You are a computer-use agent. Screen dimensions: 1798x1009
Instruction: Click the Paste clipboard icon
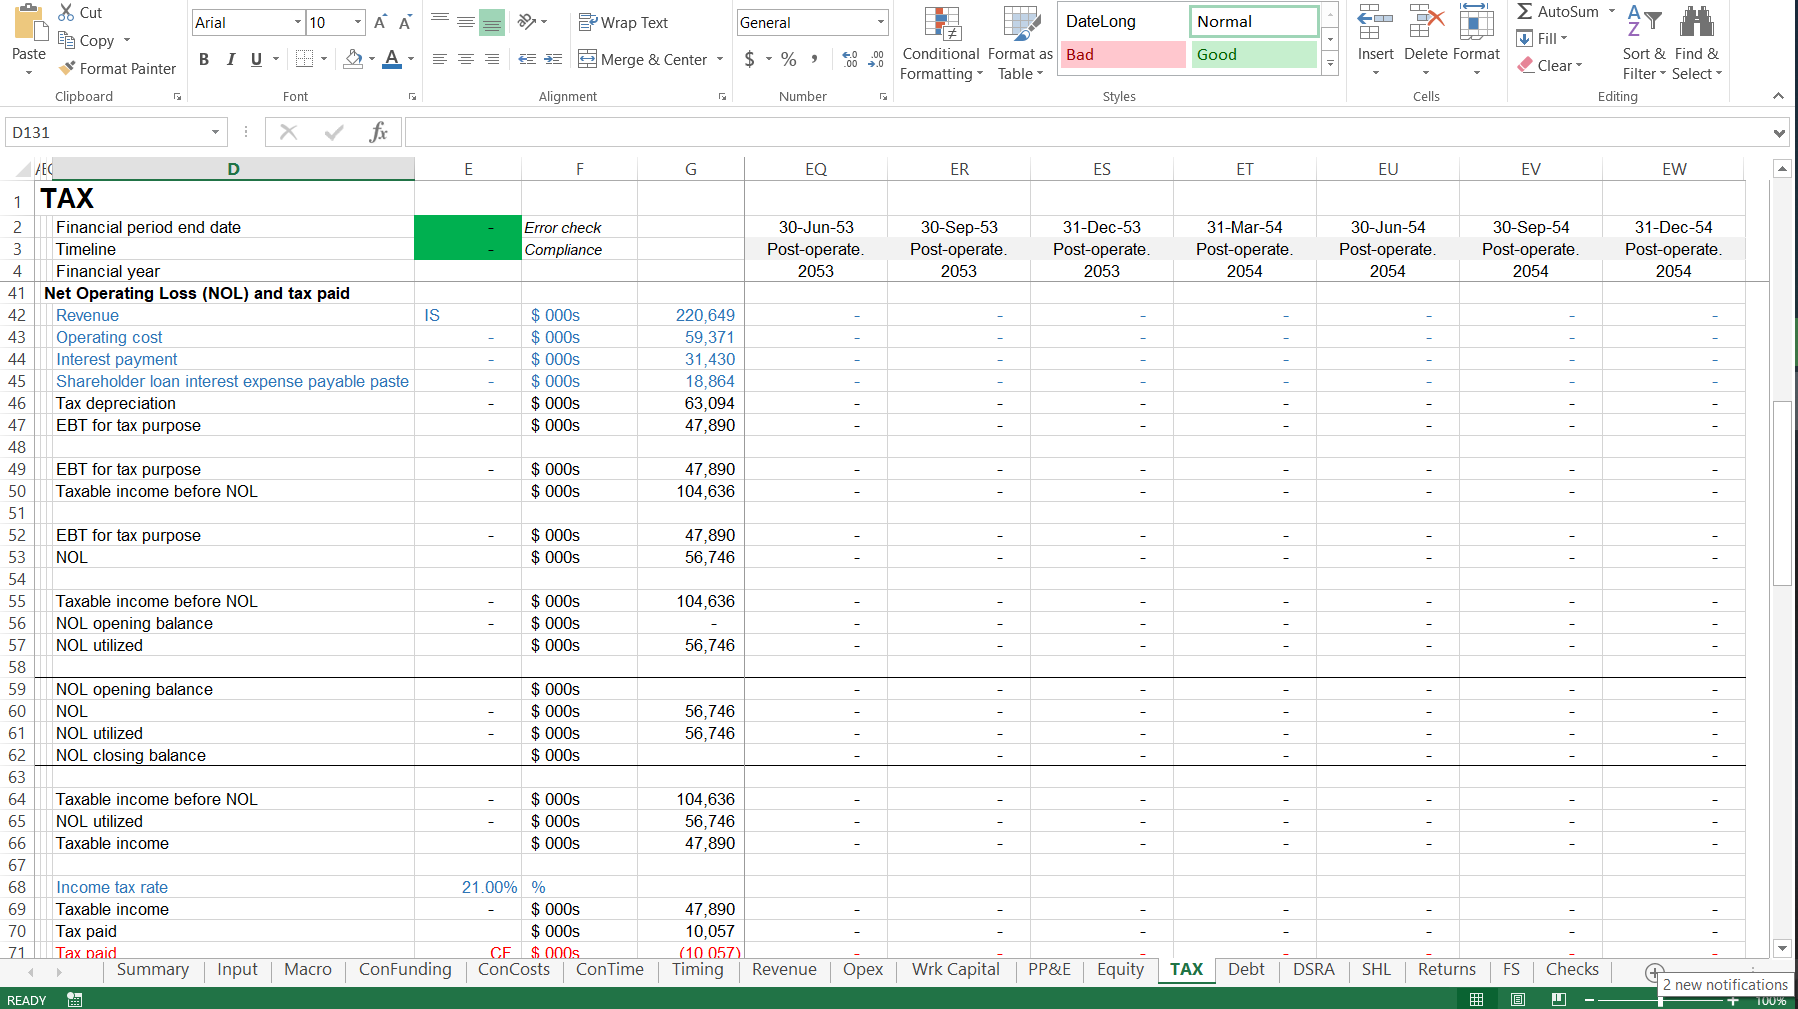[29, 22]
